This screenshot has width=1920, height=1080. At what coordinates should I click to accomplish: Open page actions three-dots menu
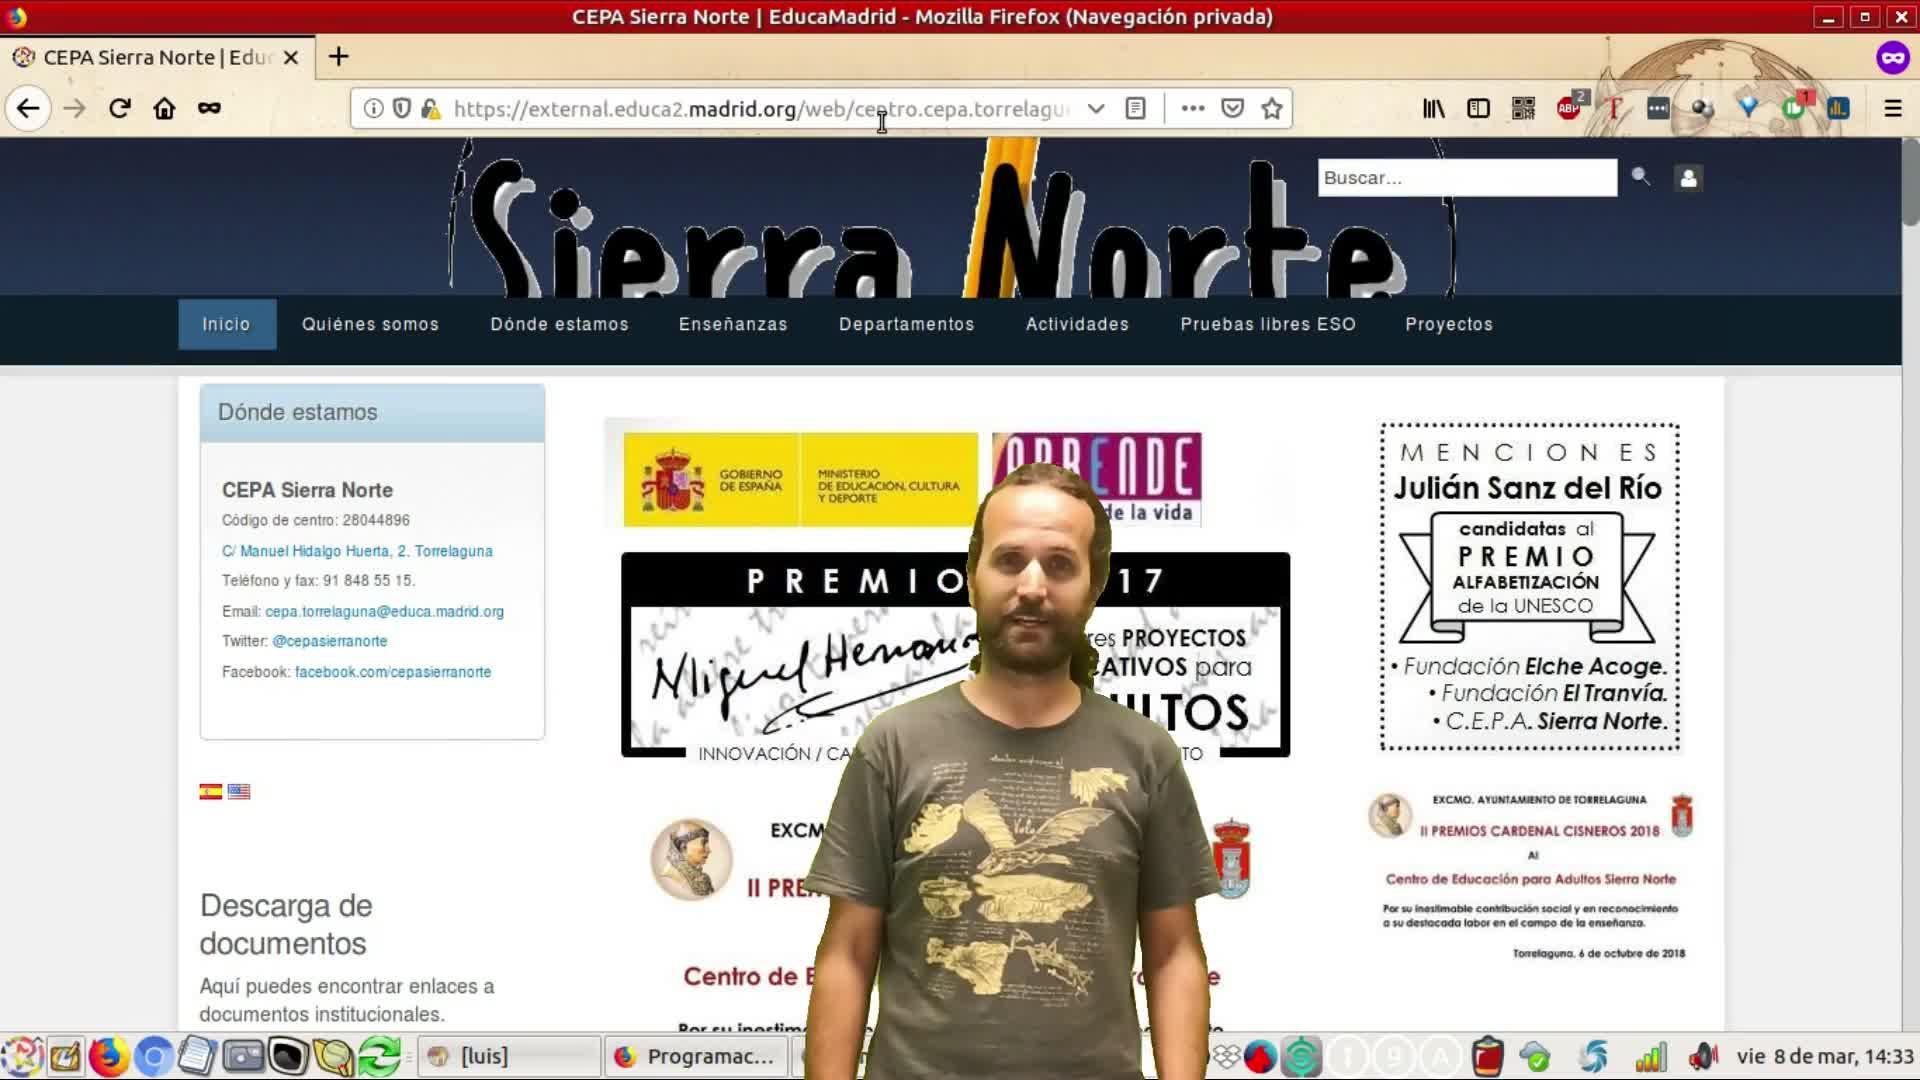(x=1192, y=108)
